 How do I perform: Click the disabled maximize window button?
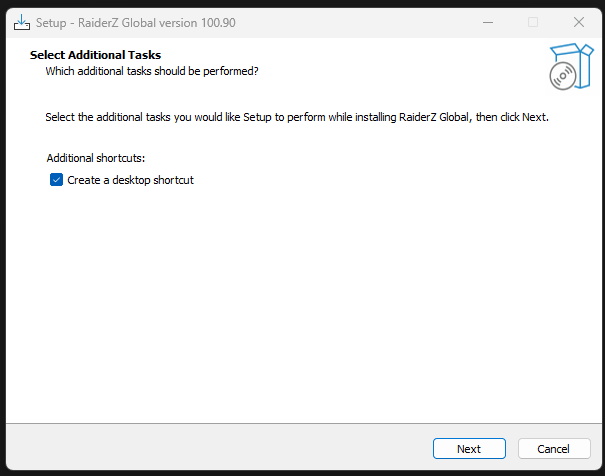click(533, 22)
